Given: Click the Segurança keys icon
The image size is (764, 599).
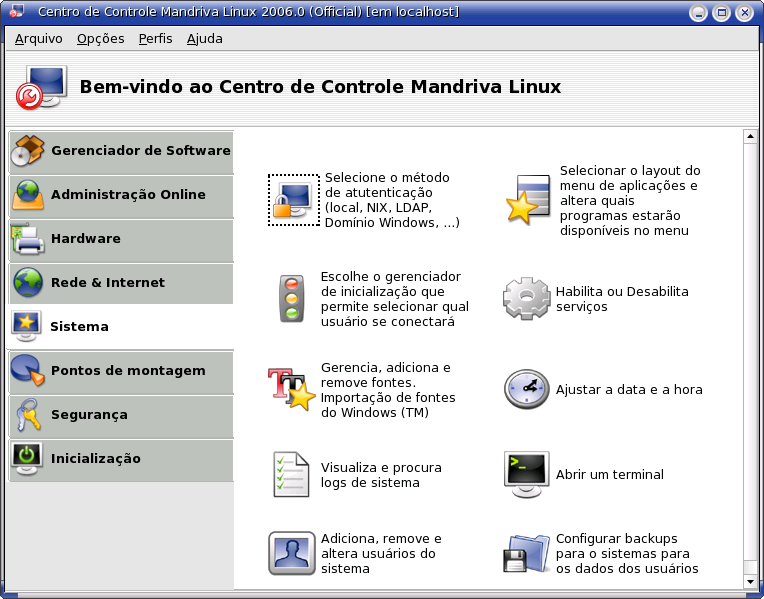Looking at the screenshot, I should pyautogui.click(x=28, y=414).
